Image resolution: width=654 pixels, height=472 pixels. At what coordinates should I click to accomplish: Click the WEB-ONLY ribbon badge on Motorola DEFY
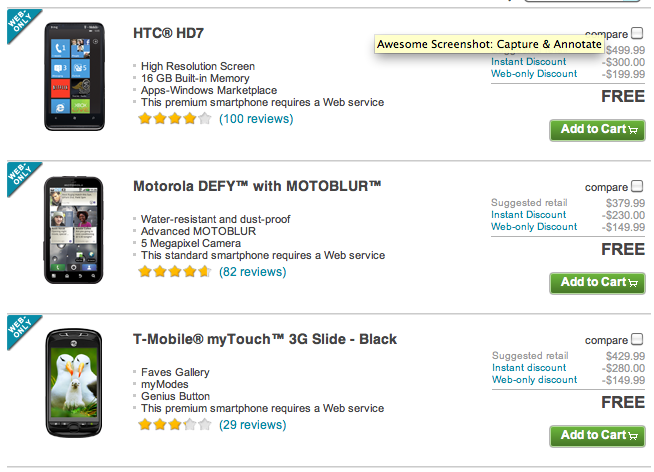20,178
